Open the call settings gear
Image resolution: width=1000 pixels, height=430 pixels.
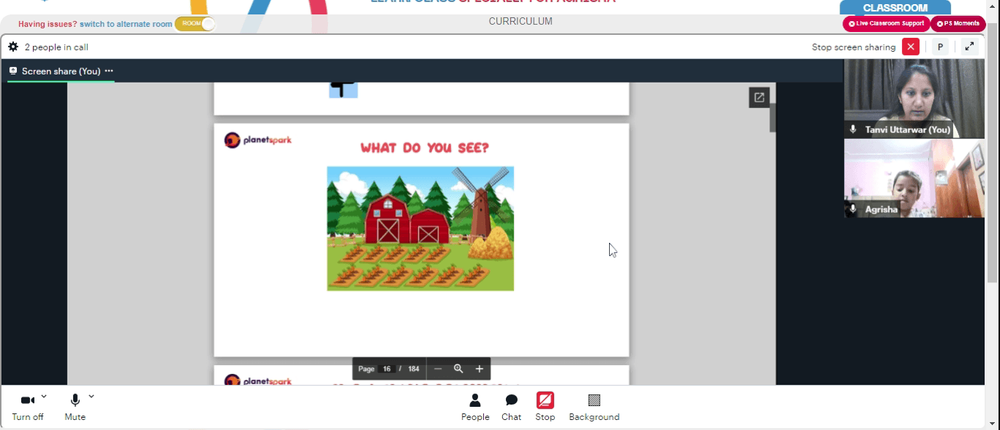13,47
